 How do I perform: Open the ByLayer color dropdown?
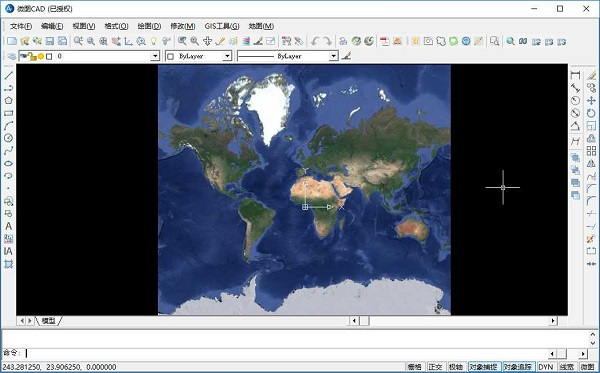click(x=227, y=56)
